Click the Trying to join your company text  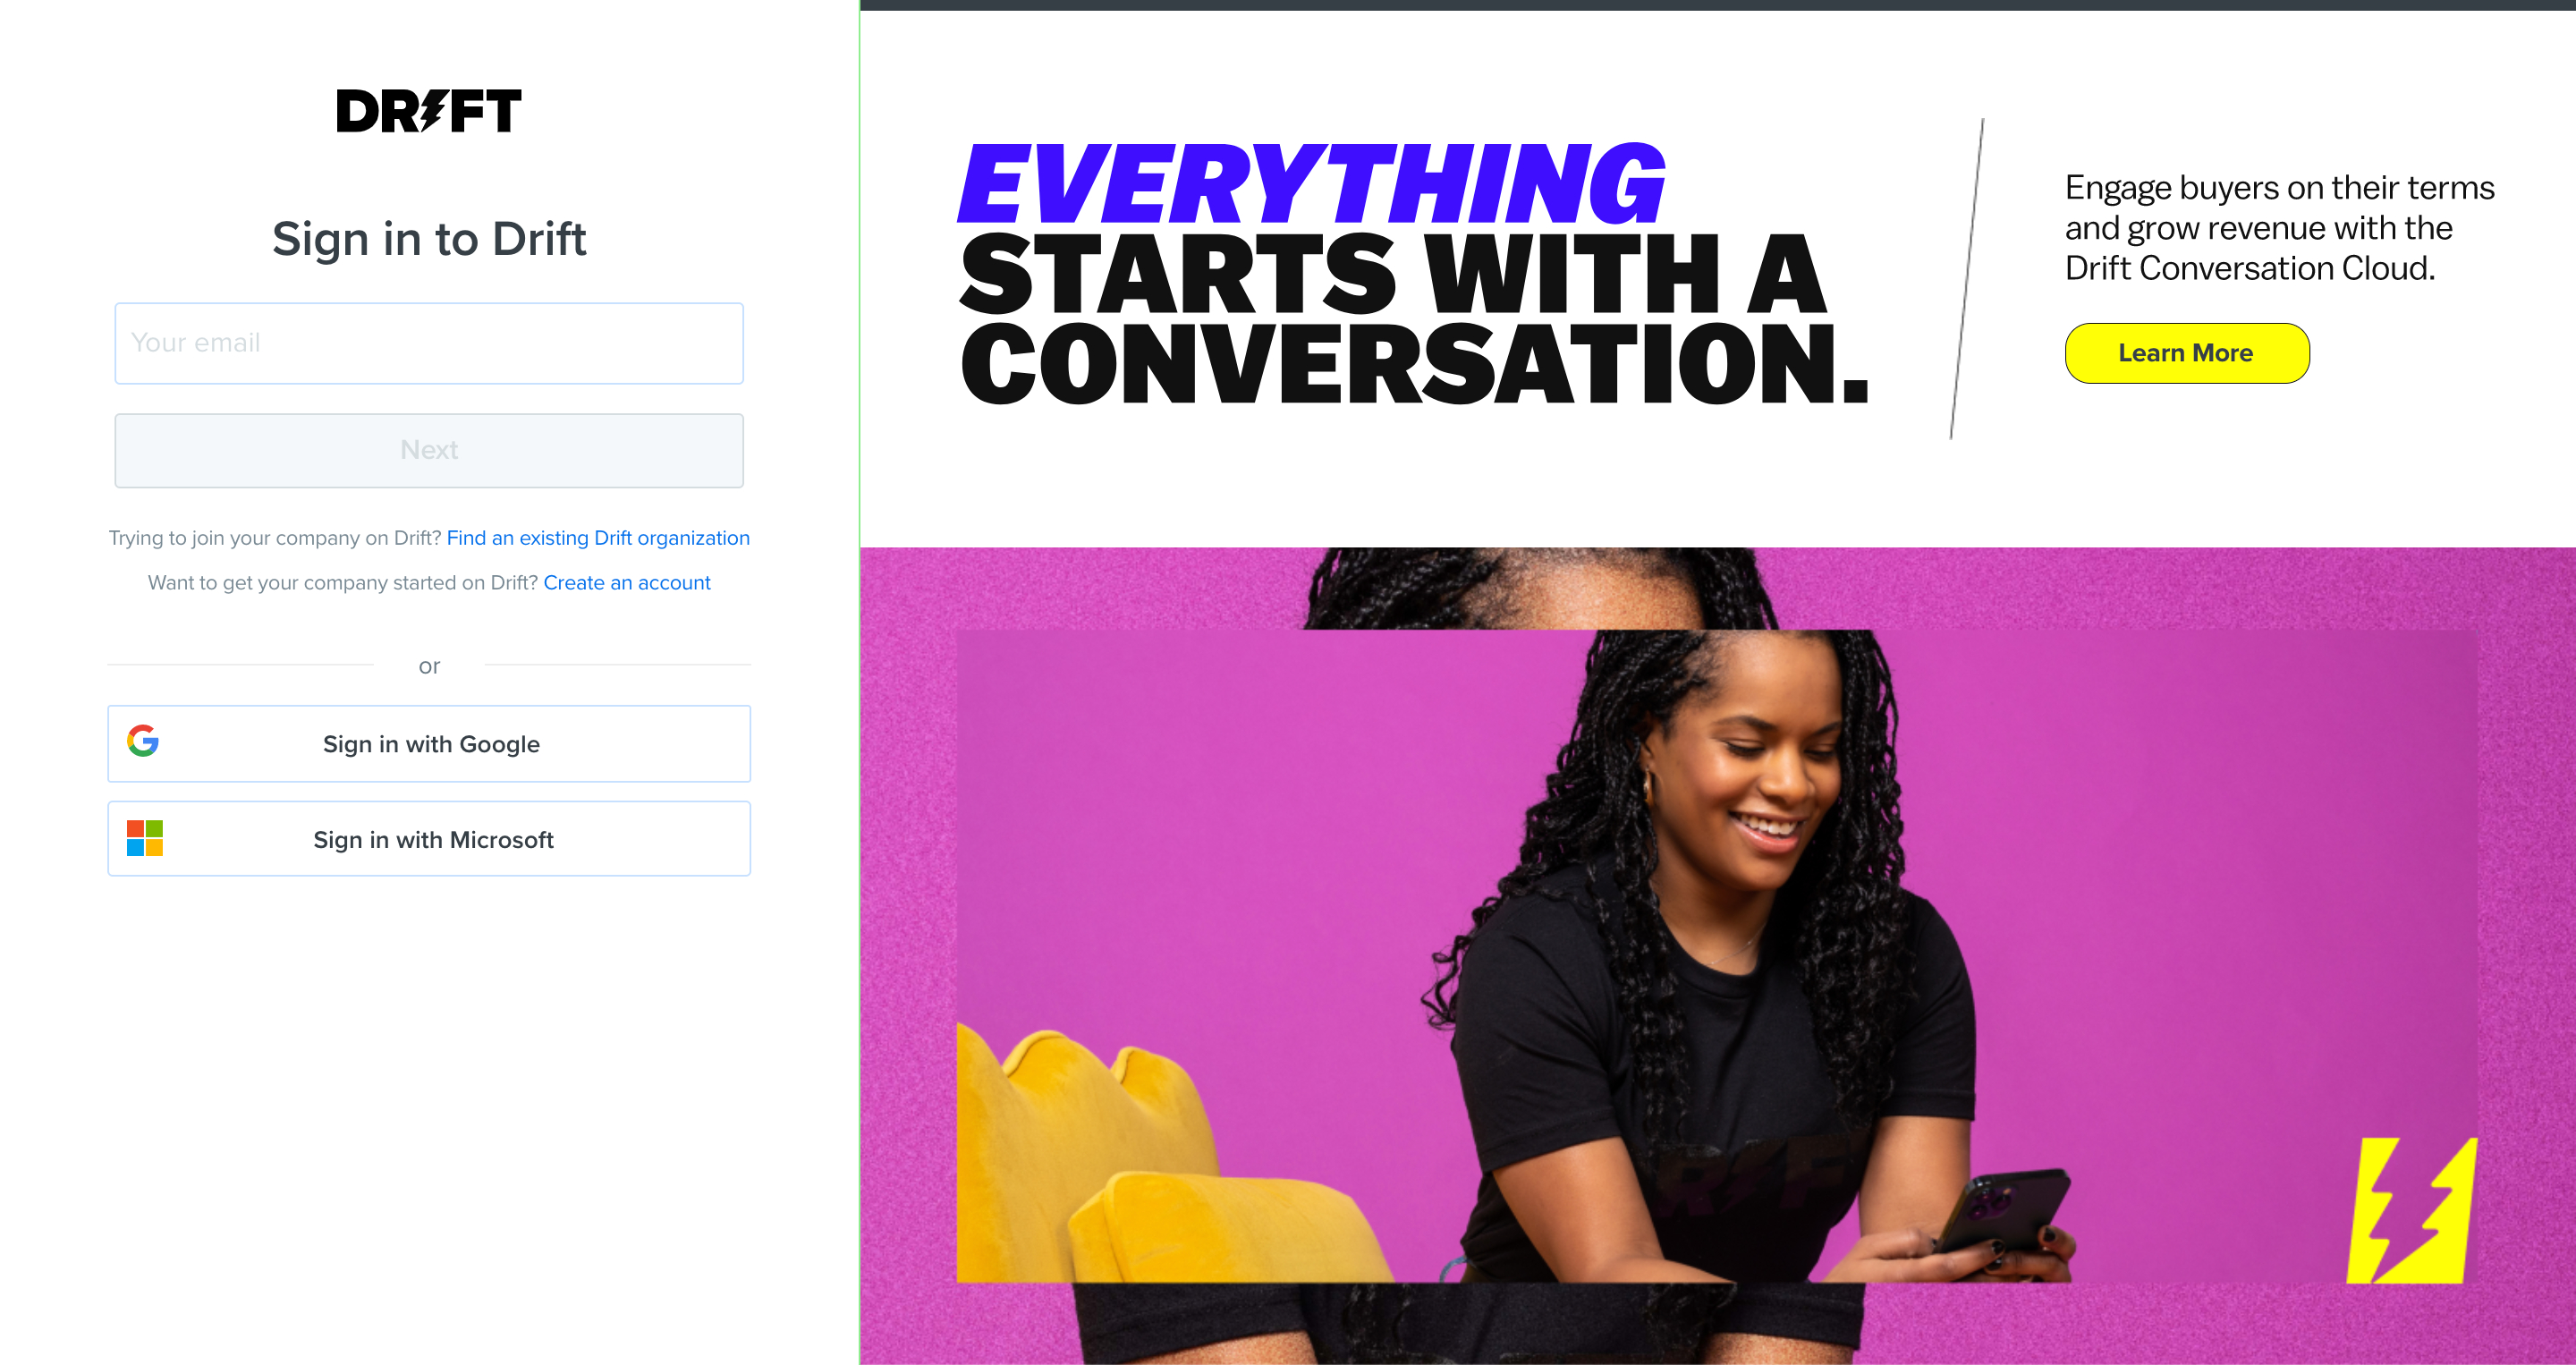[x=275, y=538]
